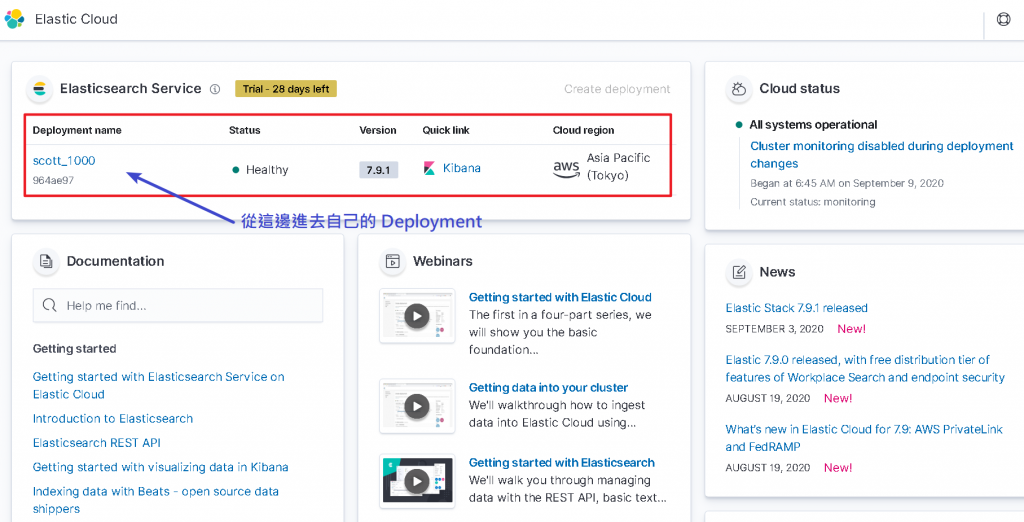This screenshot has width=1024, height=522.
Task: Click the Cloud region column header
Action: [x=584, y=130]
